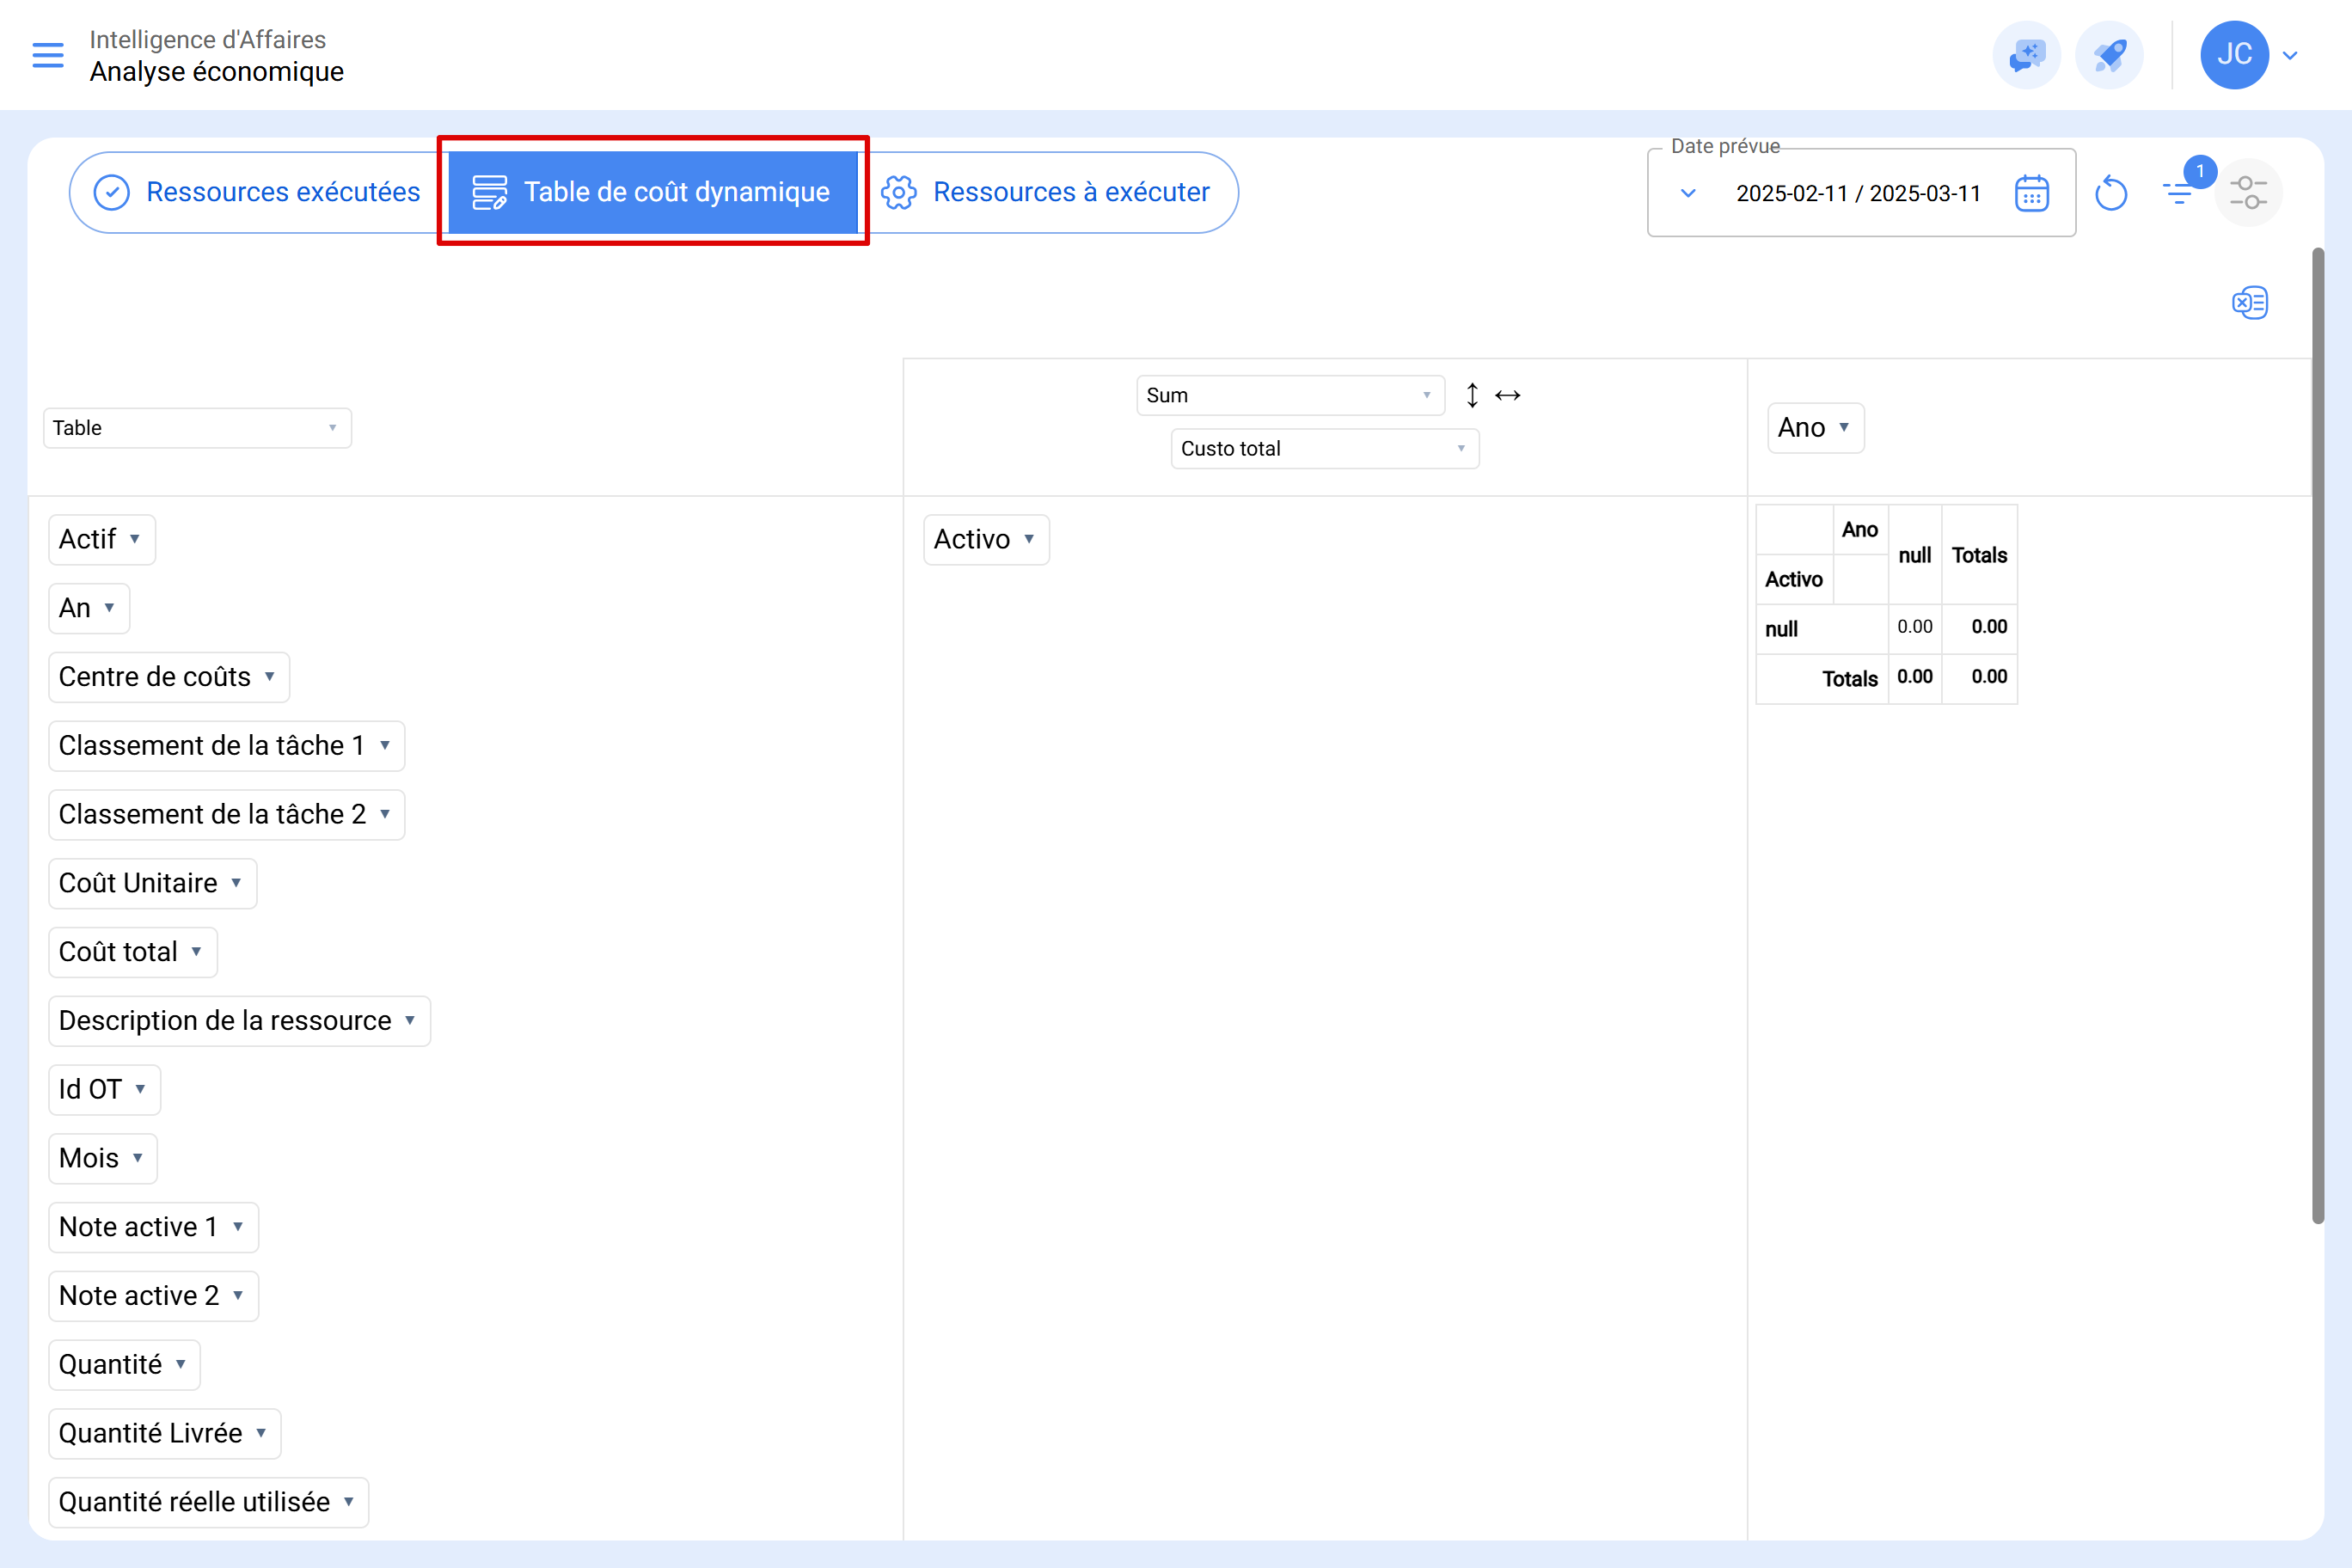Click the vertical scrollbar of the panel
The width and height of the screenshot is (2352, 1568).
[2318, 735]
